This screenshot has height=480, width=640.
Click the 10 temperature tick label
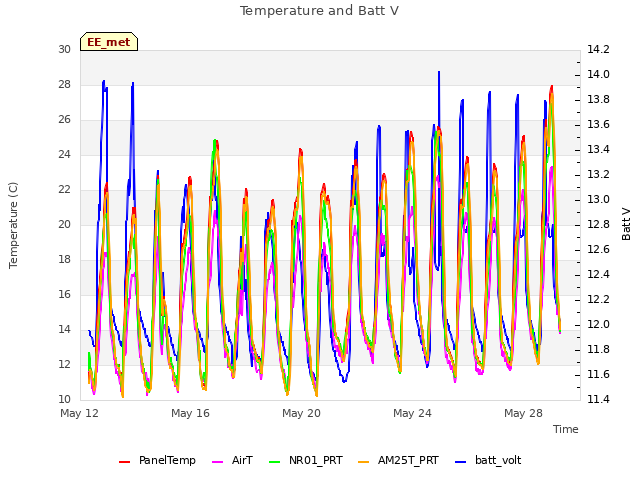64,399
